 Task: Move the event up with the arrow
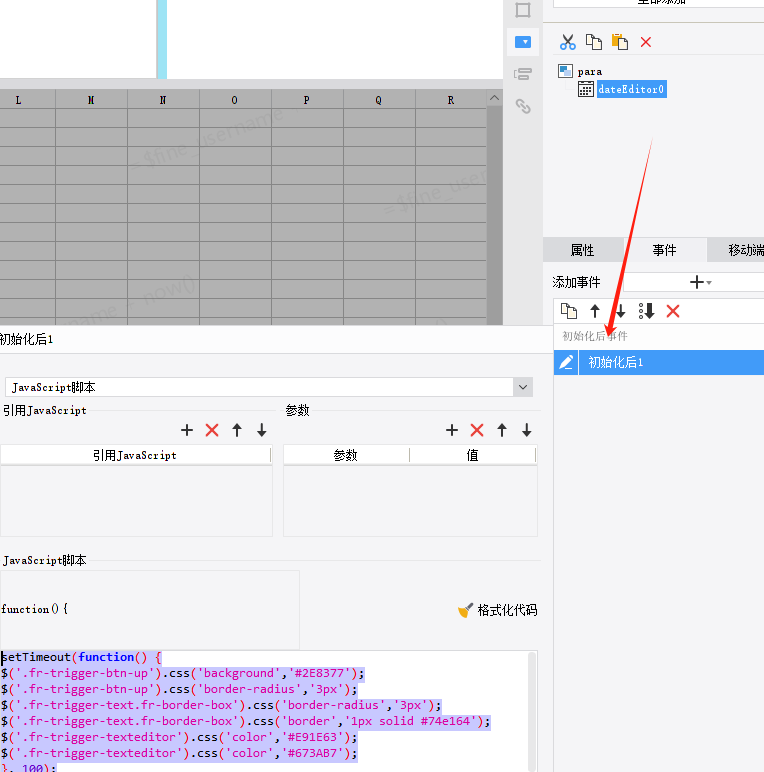coord(595,311)
